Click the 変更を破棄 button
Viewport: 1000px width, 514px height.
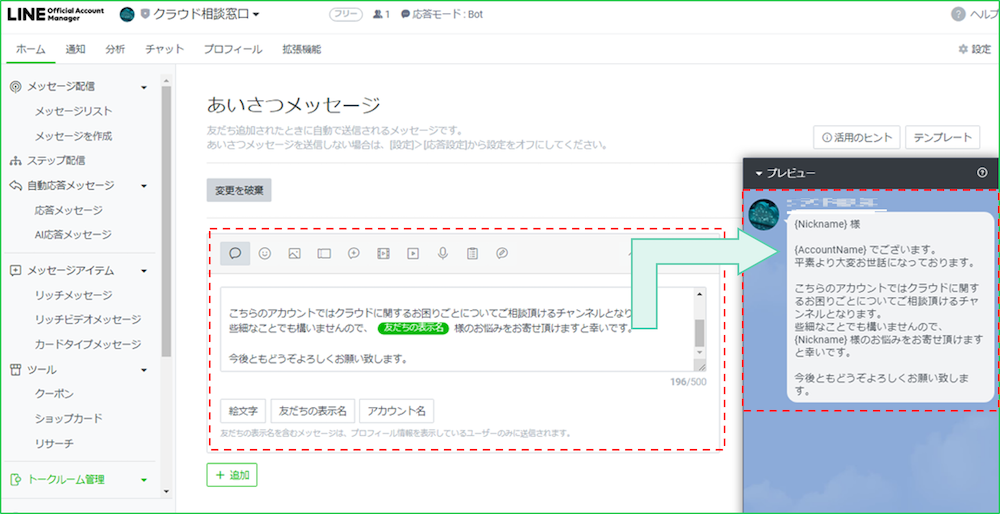click(x=239, y=190)
